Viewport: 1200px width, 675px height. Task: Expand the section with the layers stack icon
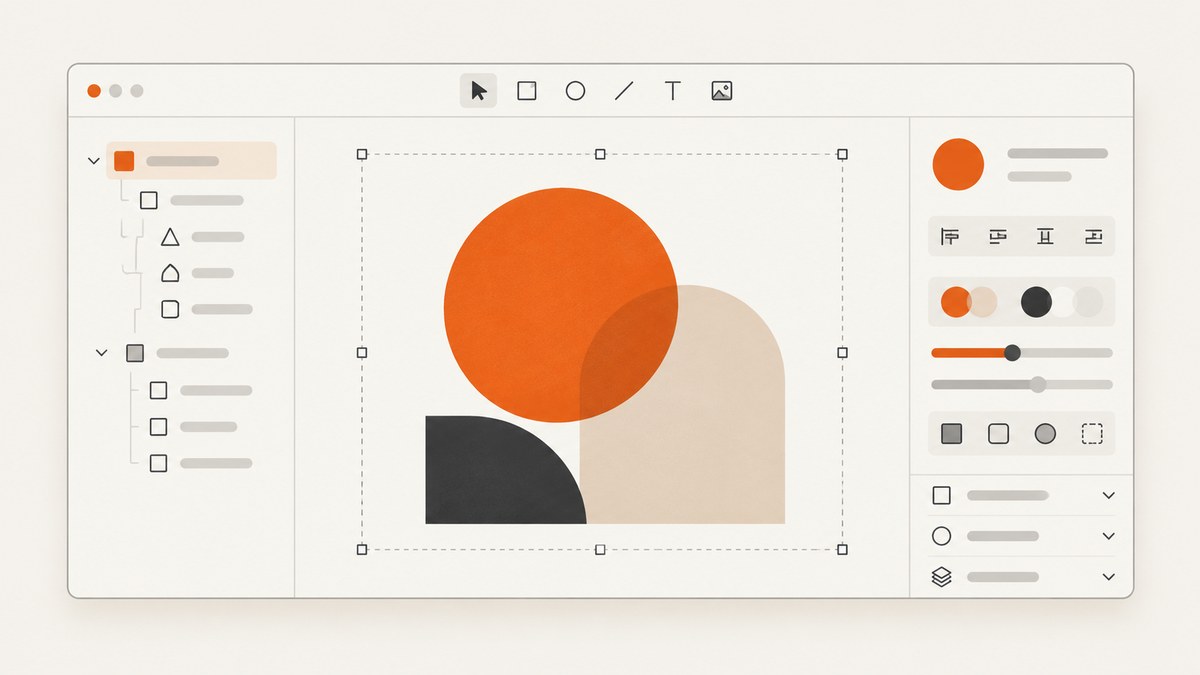(x=1108, y=577)
